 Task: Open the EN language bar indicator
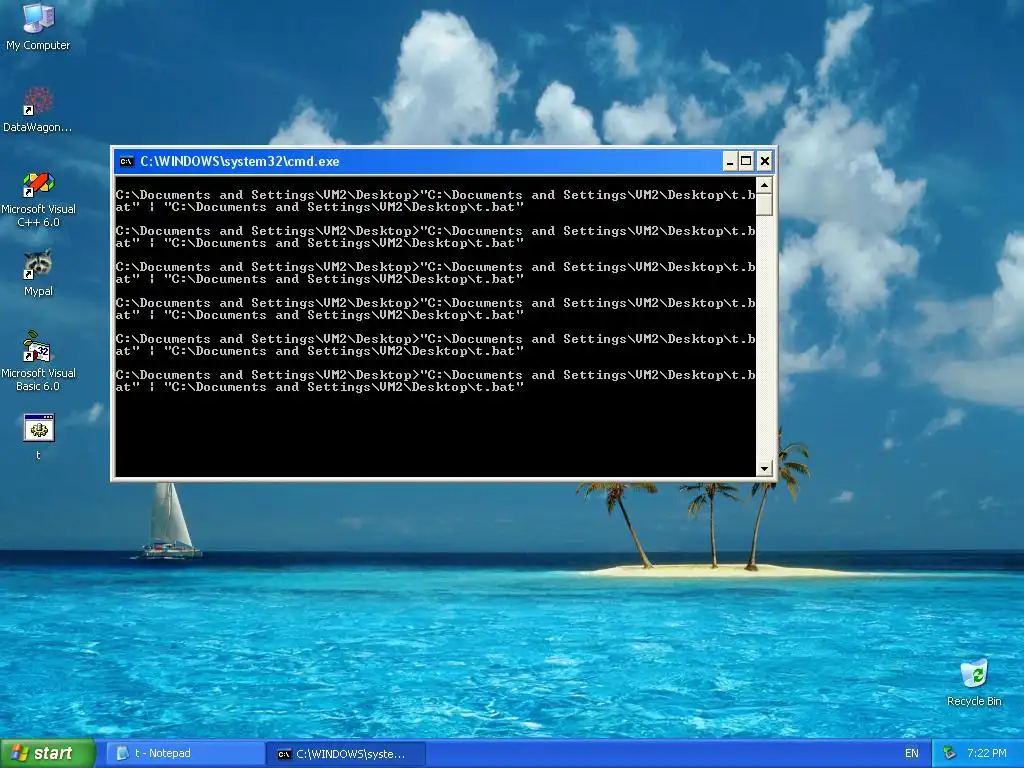tap(912, 754)
